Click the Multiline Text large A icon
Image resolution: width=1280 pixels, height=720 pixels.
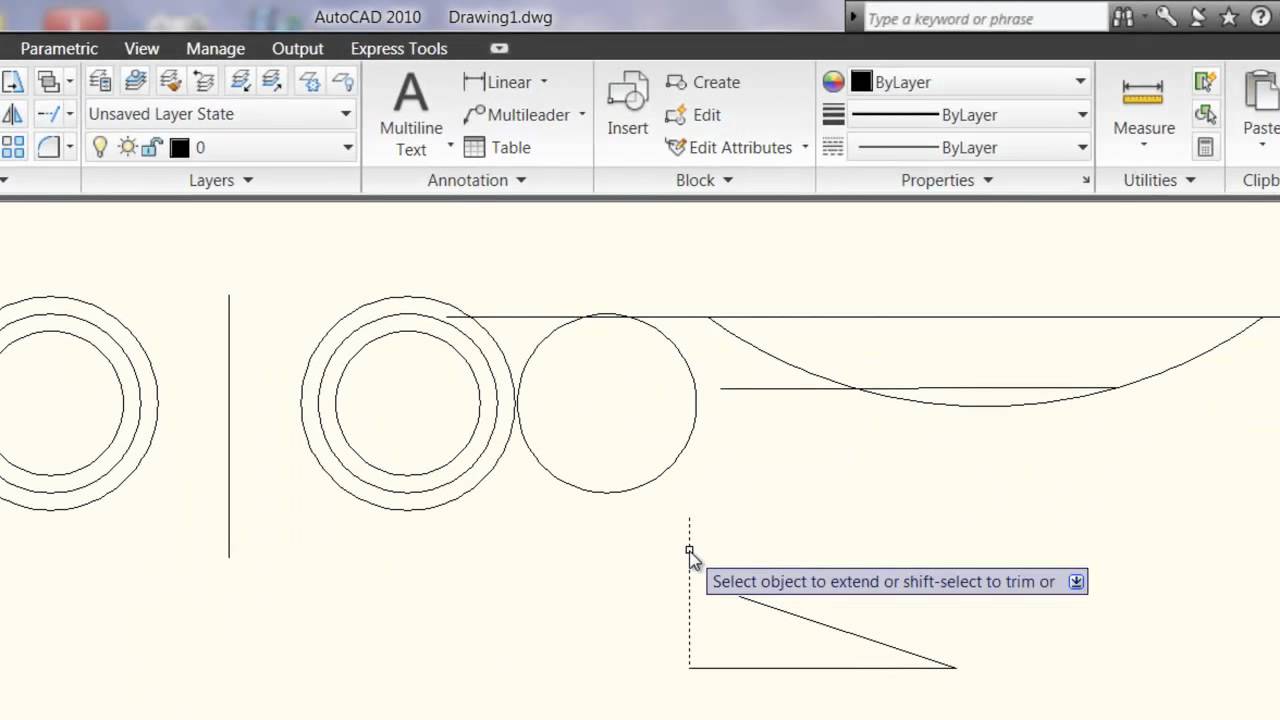(410, 93)
